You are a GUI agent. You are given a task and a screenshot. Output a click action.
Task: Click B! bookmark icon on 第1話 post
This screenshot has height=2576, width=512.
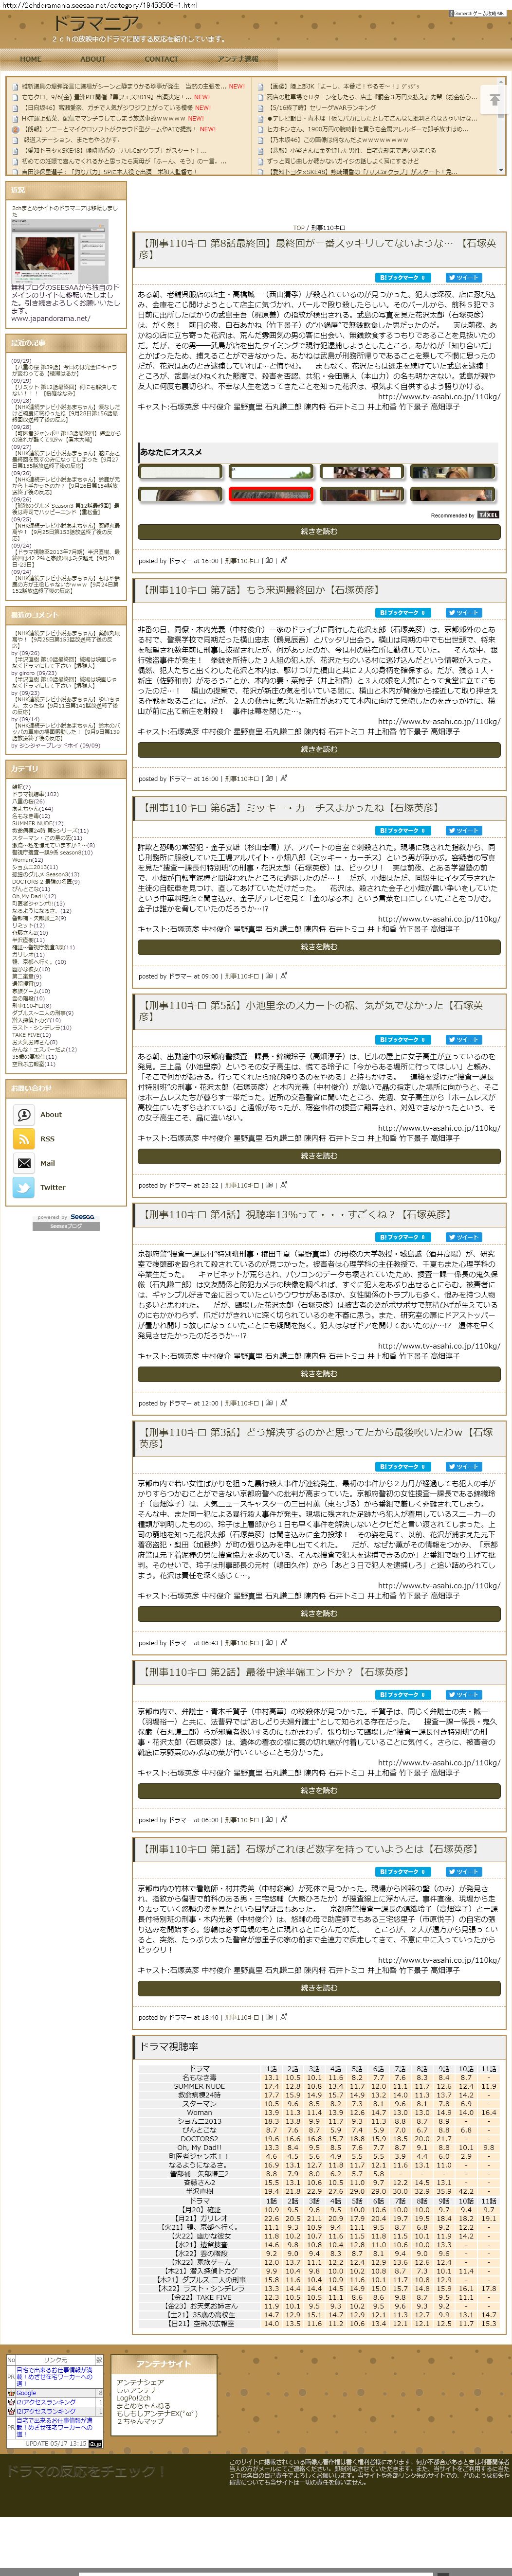pyautogui.click(x=403, y=1872)
